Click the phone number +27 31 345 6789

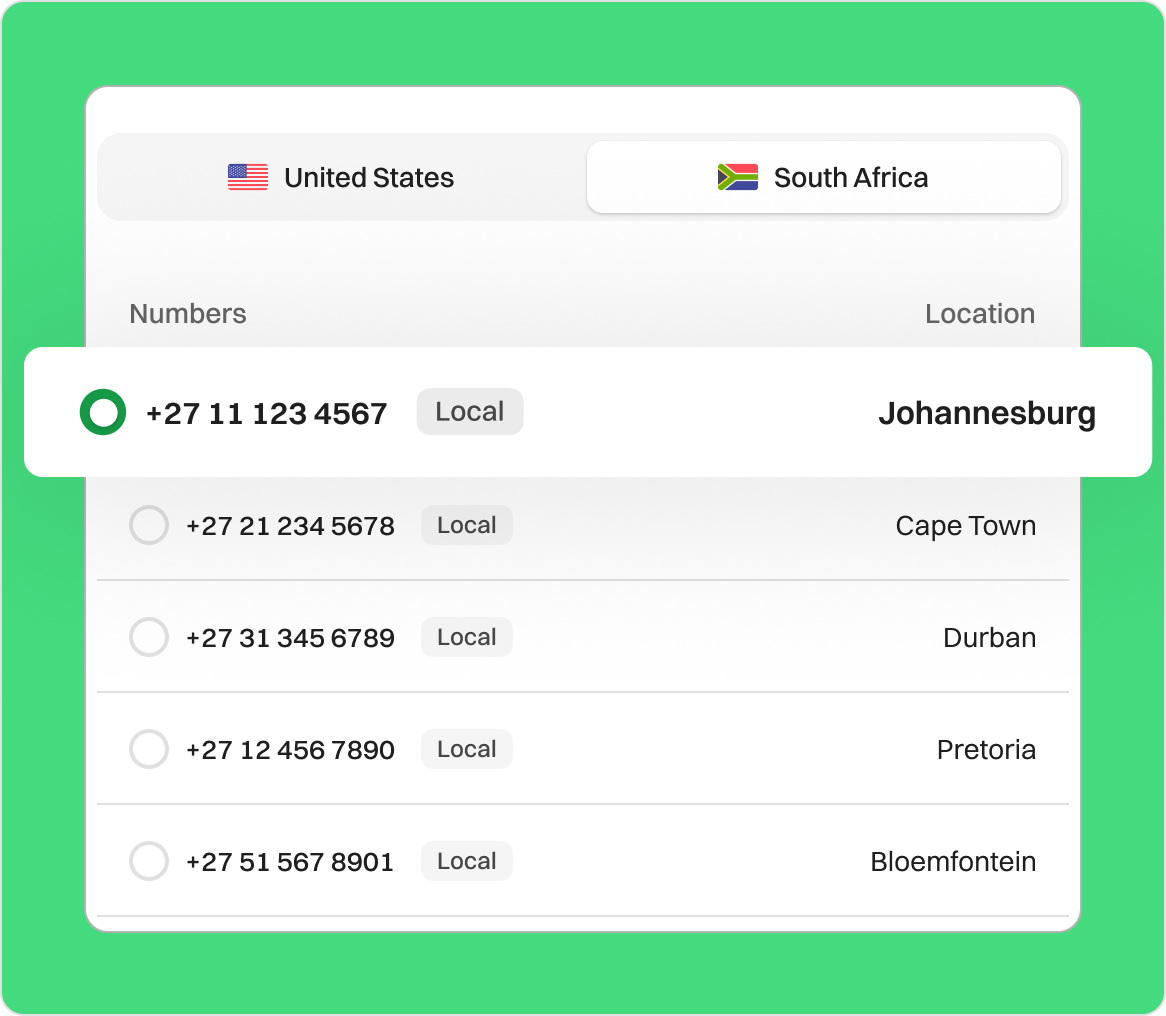[290, 638]
